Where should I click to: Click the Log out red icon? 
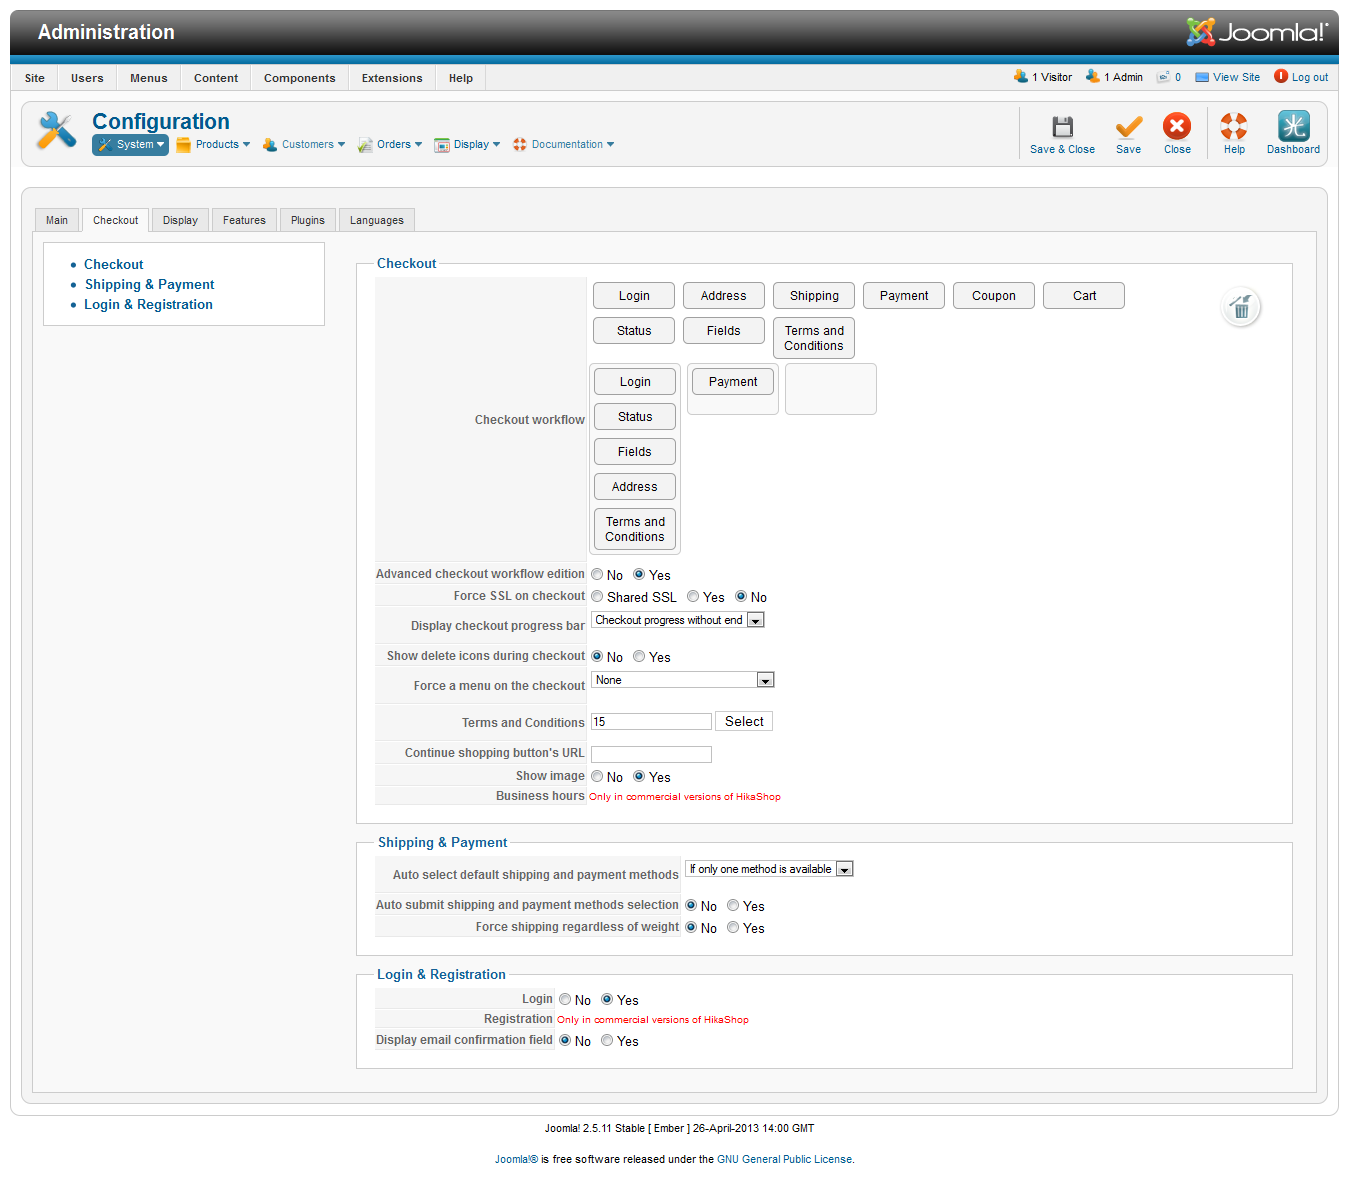click(1281, 77)
